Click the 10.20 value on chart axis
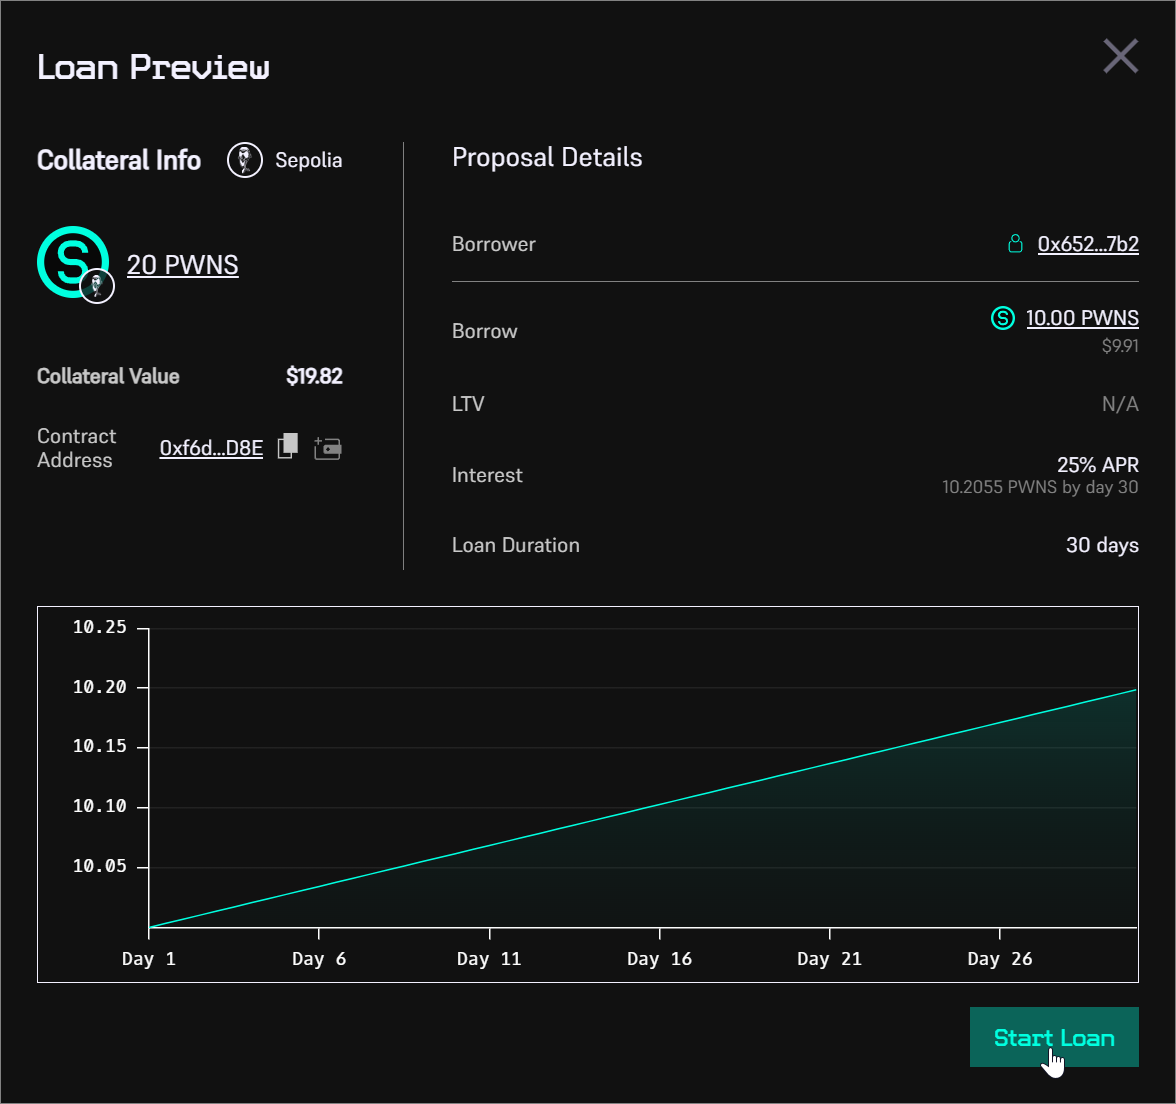Image resolution: width=1176 pixels, height=1104 pixels. point(100,687)
